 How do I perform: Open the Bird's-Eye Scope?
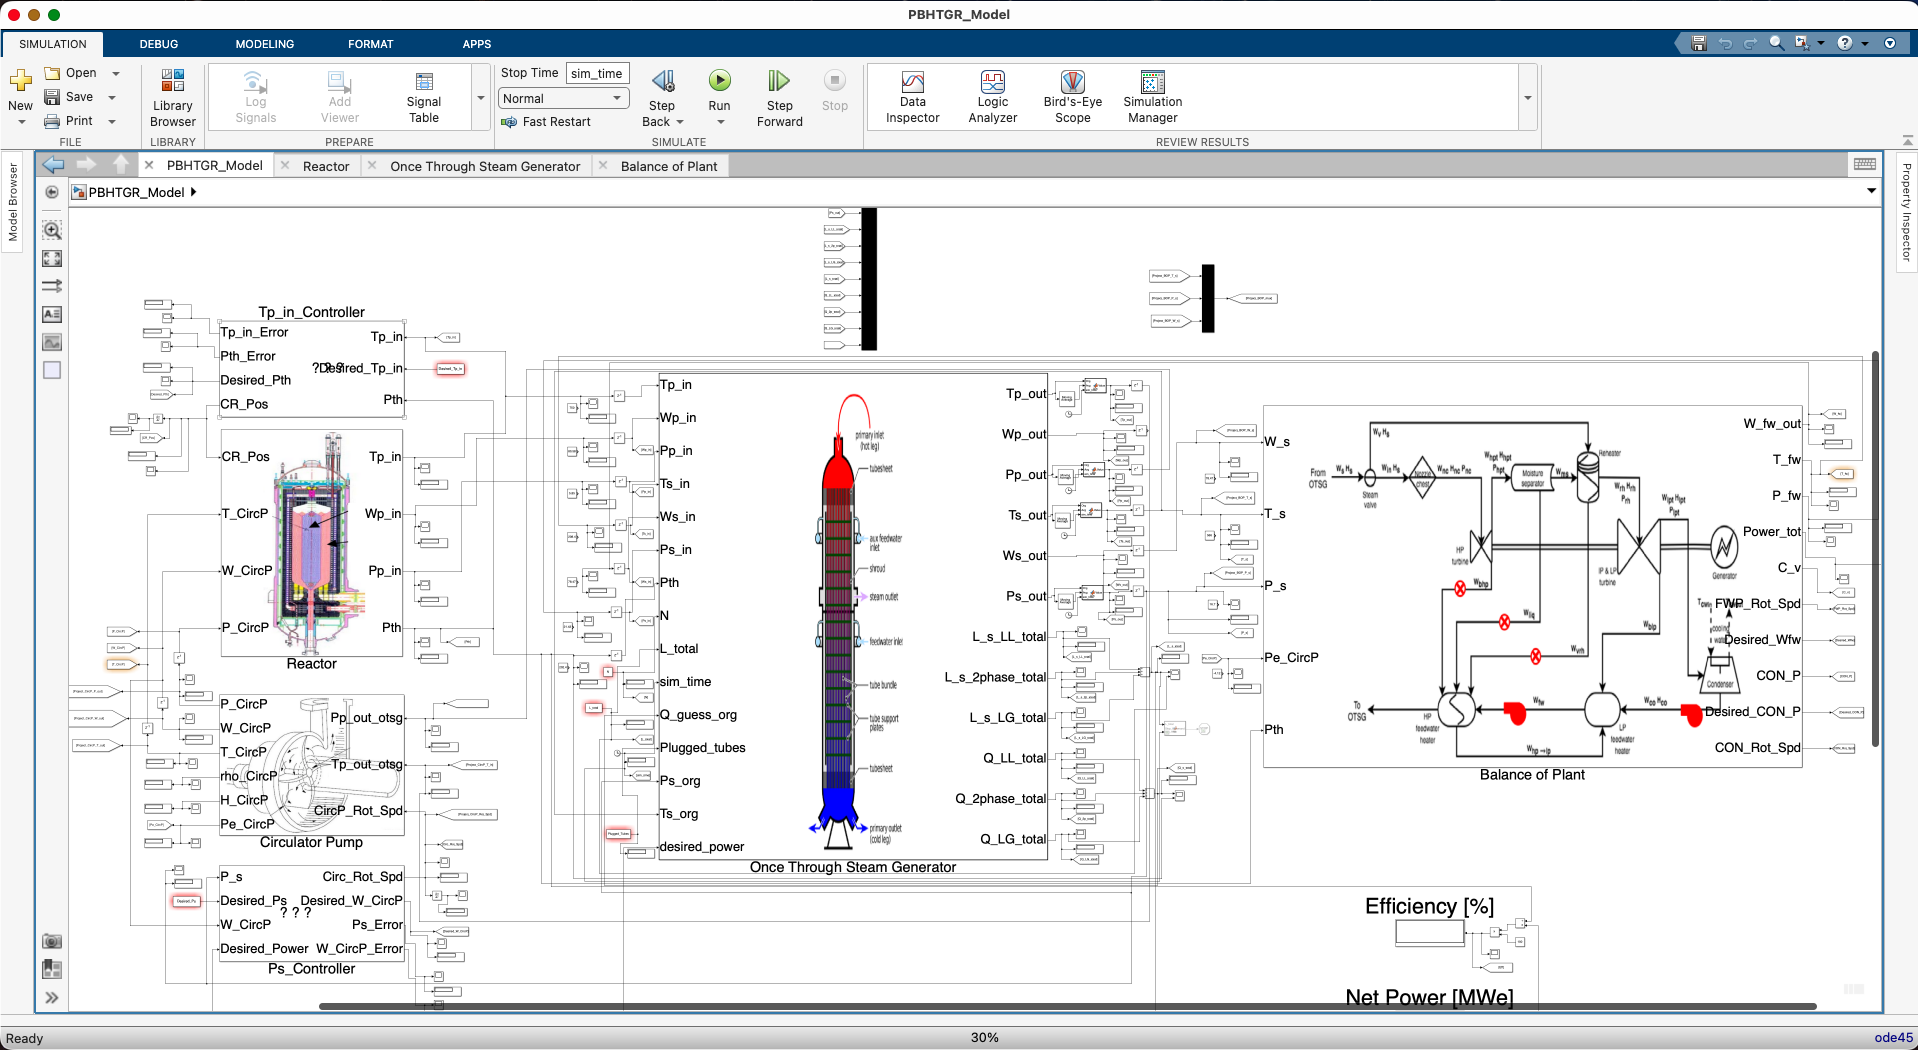tap(1071, 95)
